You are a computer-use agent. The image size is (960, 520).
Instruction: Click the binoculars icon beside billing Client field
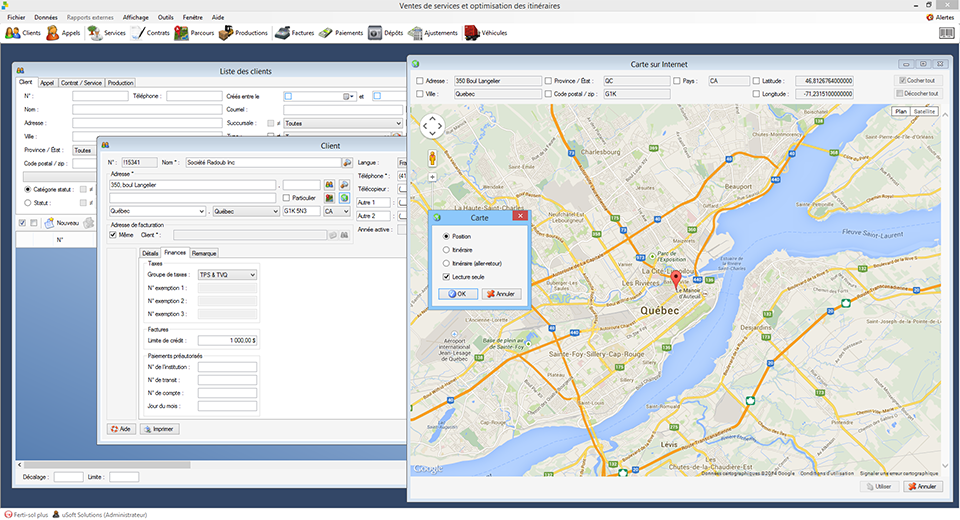(345, 235)
